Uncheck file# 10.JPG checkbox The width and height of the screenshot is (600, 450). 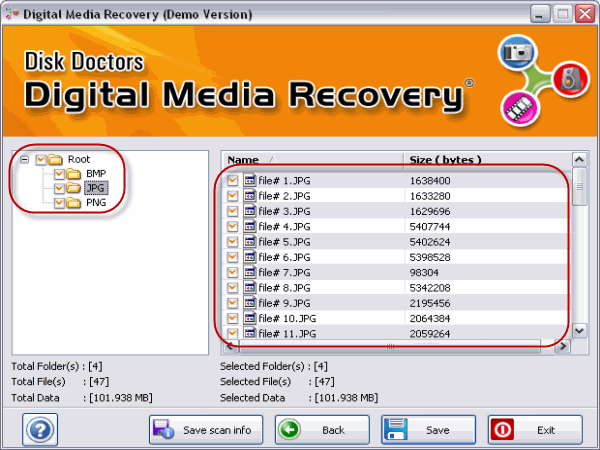[232, 318]
